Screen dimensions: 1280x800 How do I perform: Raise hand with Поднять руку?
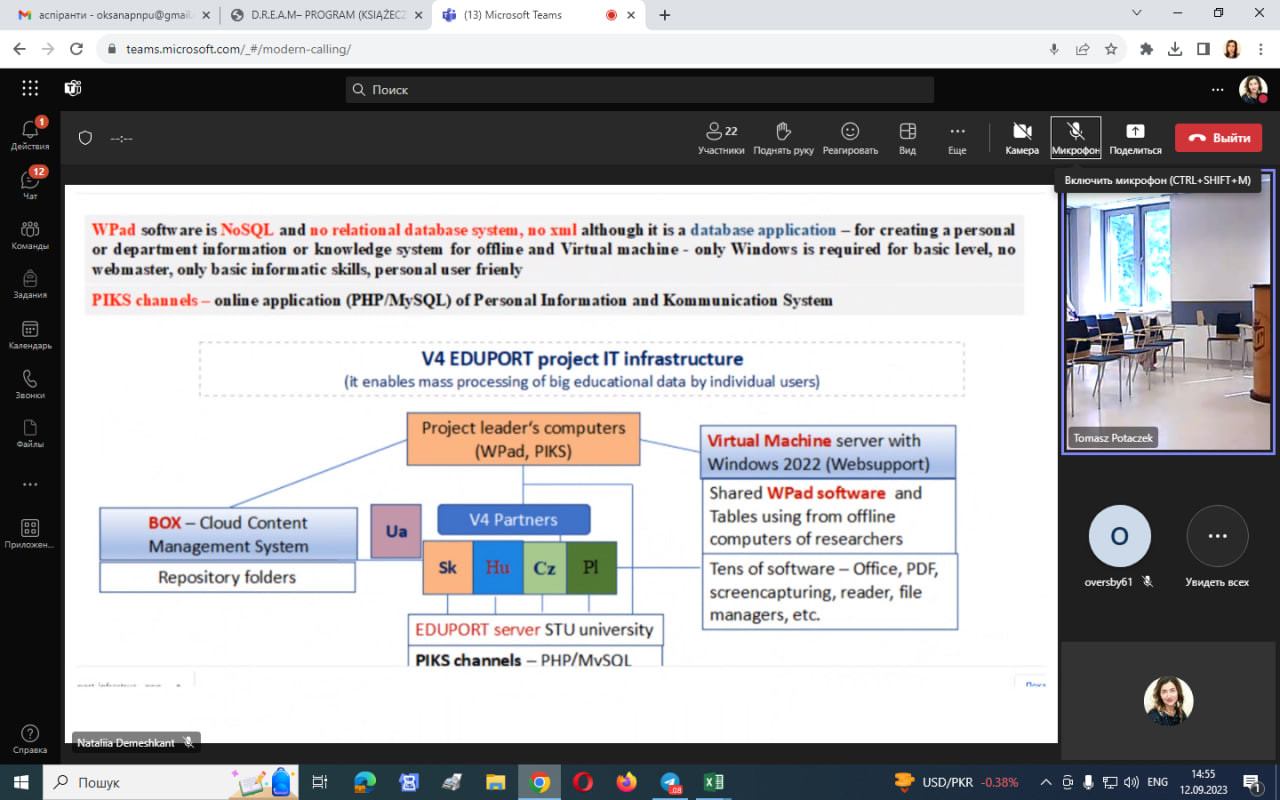click(x=784, y=138)
